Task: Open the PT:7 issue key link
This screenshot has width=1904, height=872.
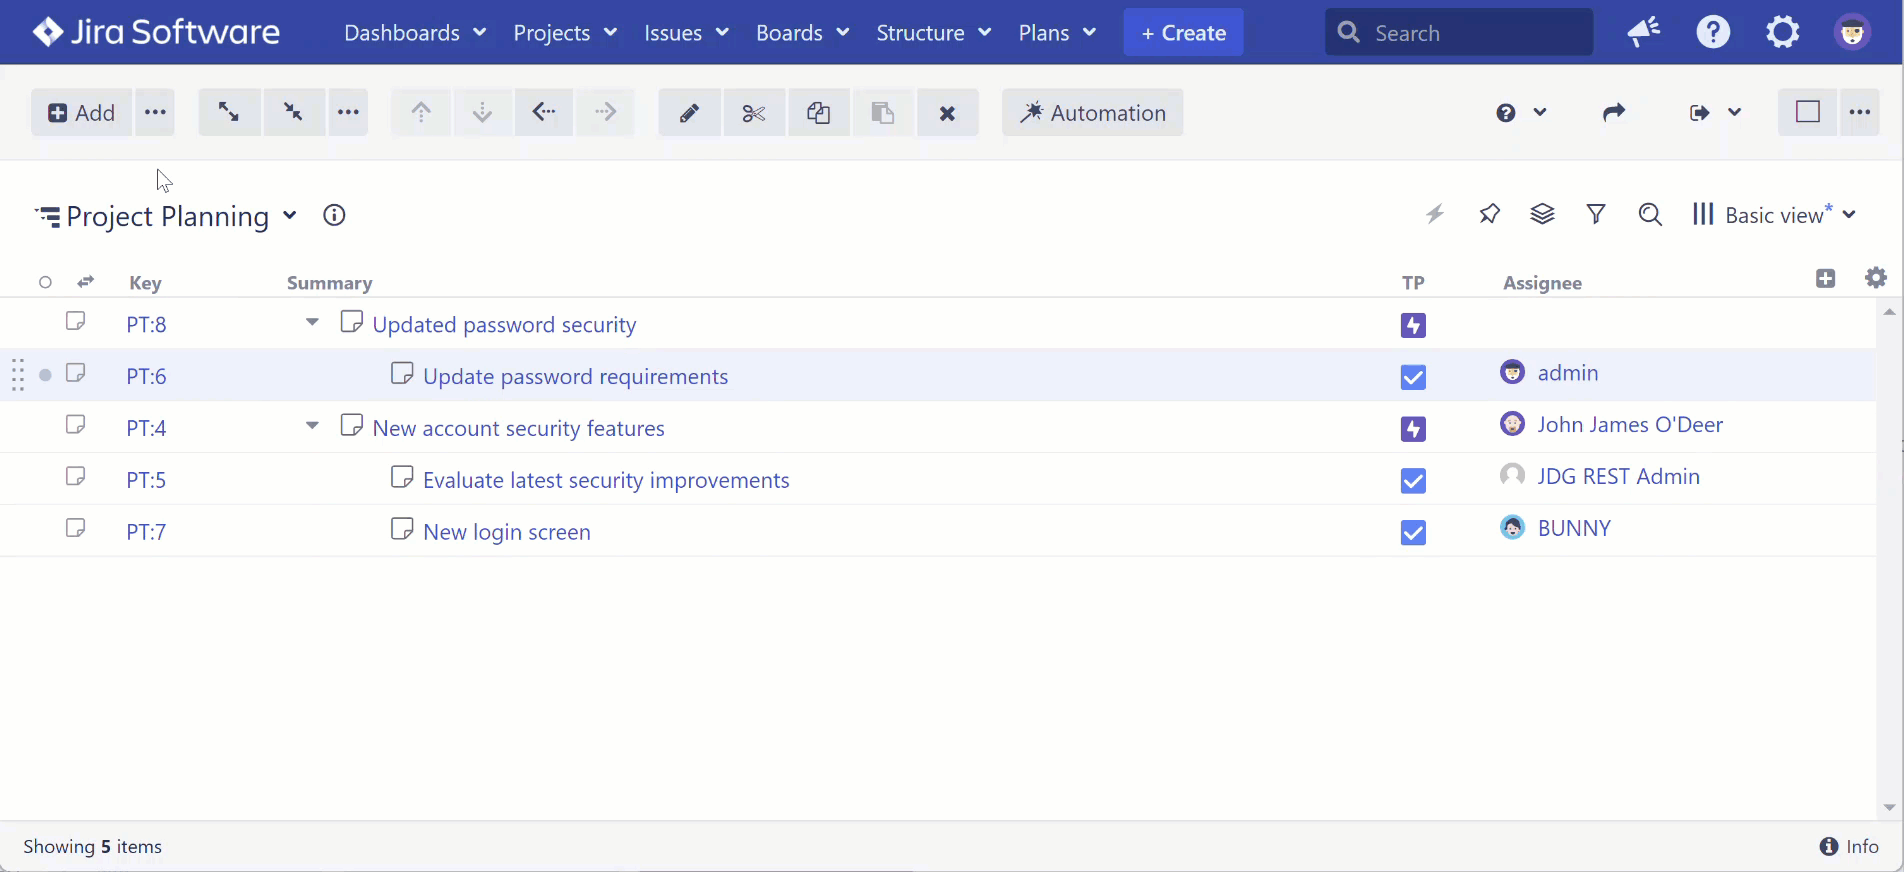Action: click(146, 532)
